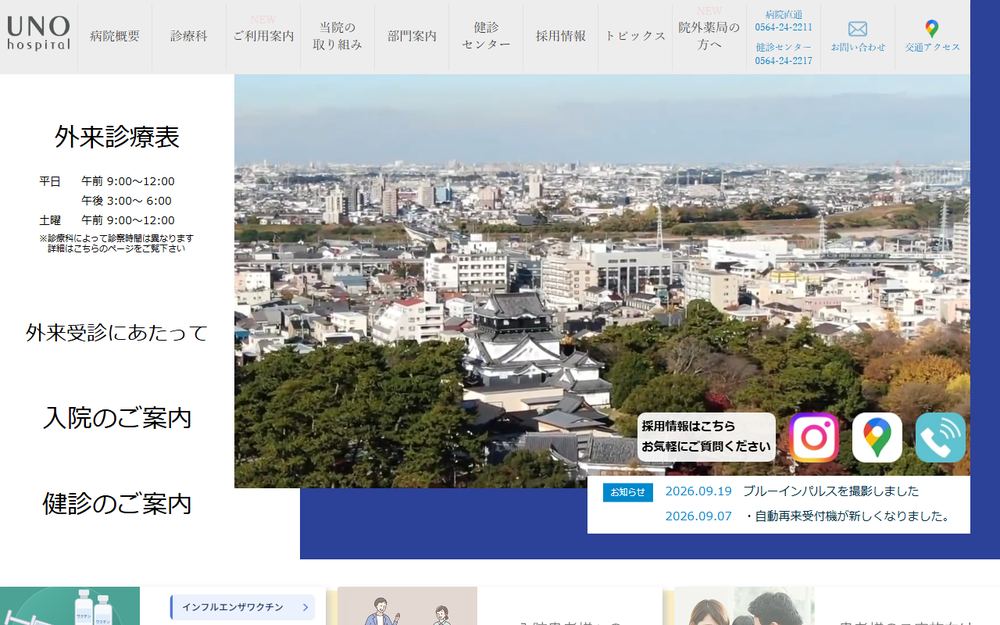Click the 健診センター phone number 0564-24-2217

(784, 61)
